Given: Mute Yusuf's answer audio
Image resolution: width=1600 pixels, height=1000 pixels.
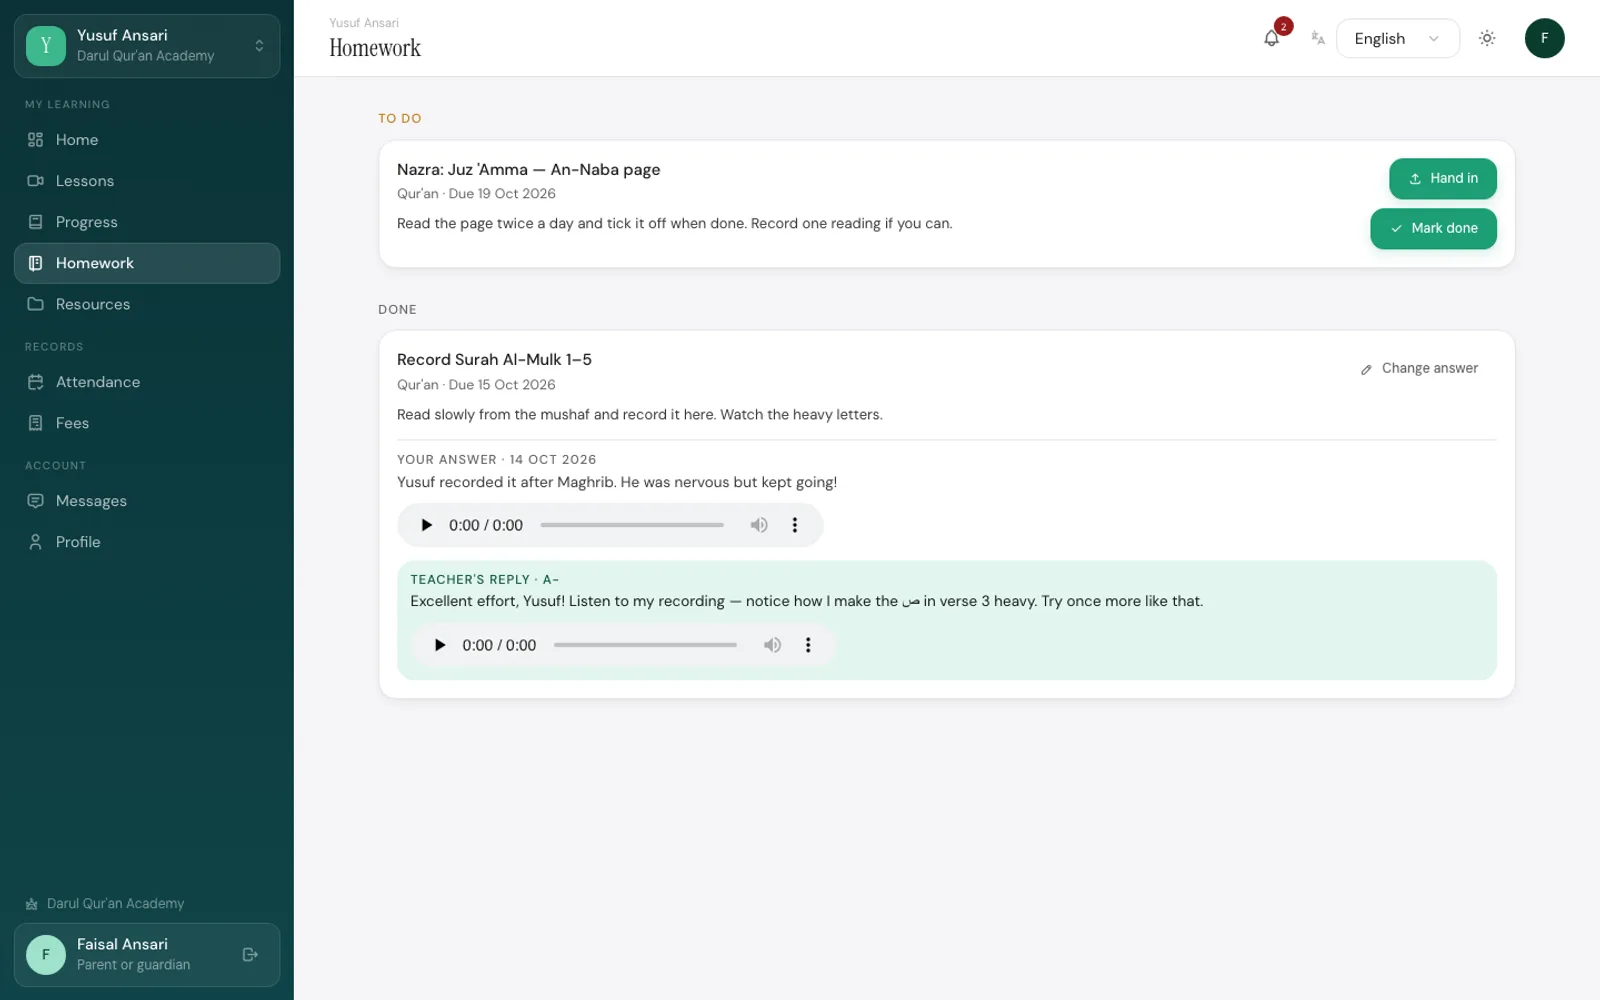Looking at the screenshot, I should click(759, 525).
